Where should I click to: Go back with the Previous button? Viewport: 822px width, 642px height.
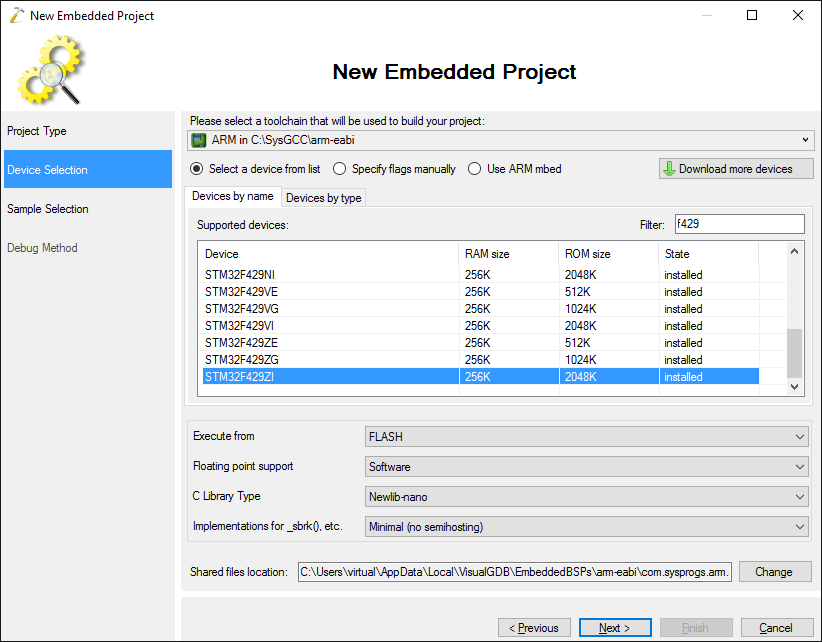tap(534, 628)
